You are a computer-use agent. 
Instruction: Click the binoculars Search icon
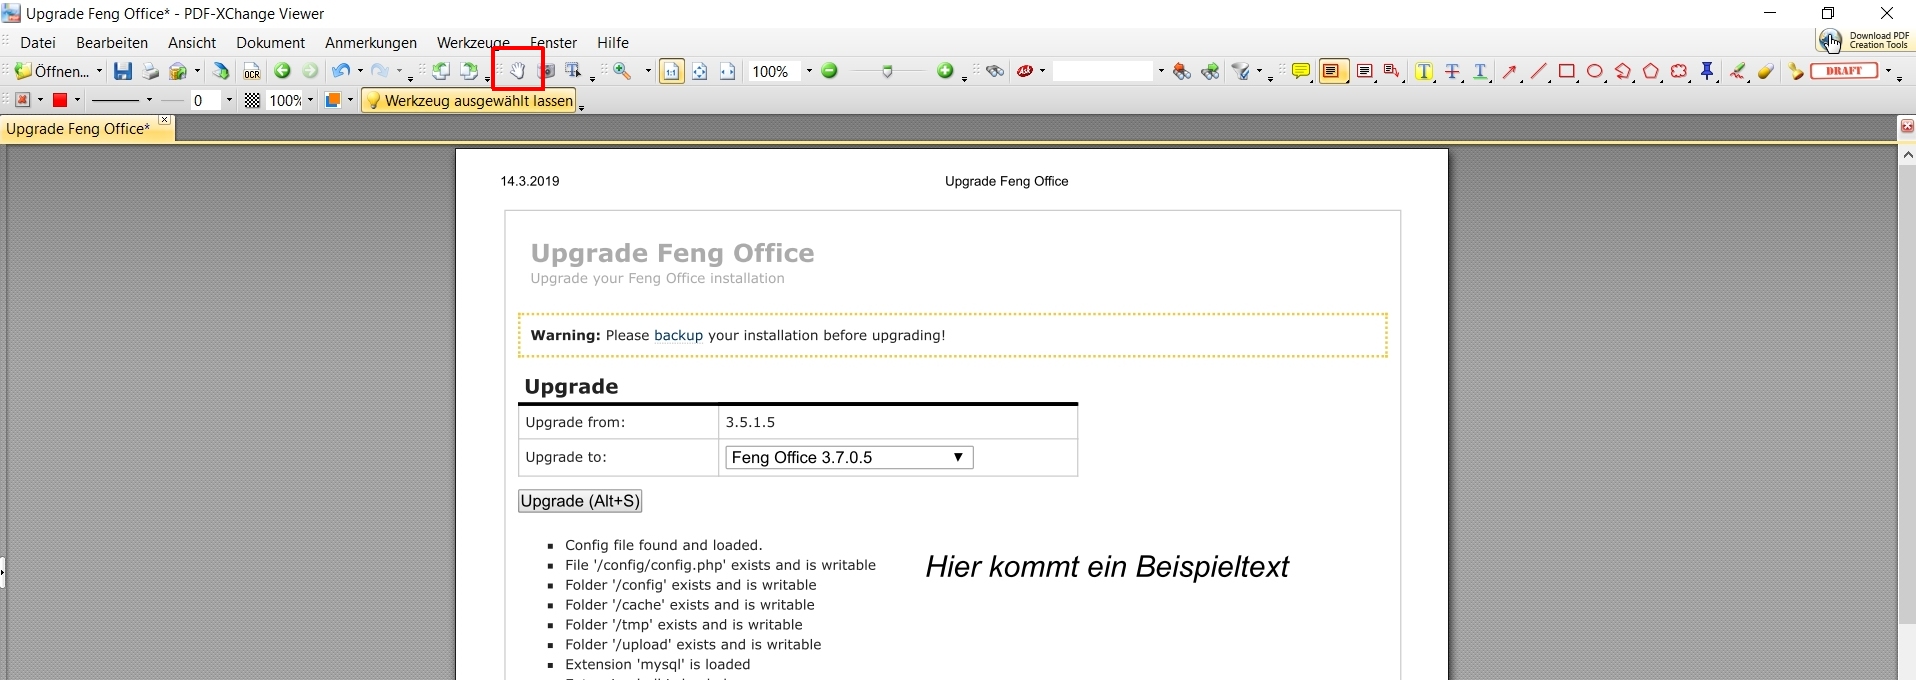coord(995,71)
